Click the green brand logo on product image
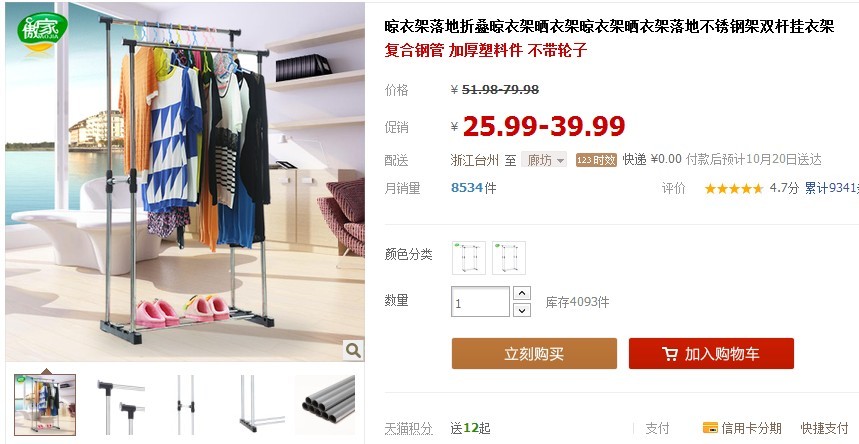 (x=42, y=31)
